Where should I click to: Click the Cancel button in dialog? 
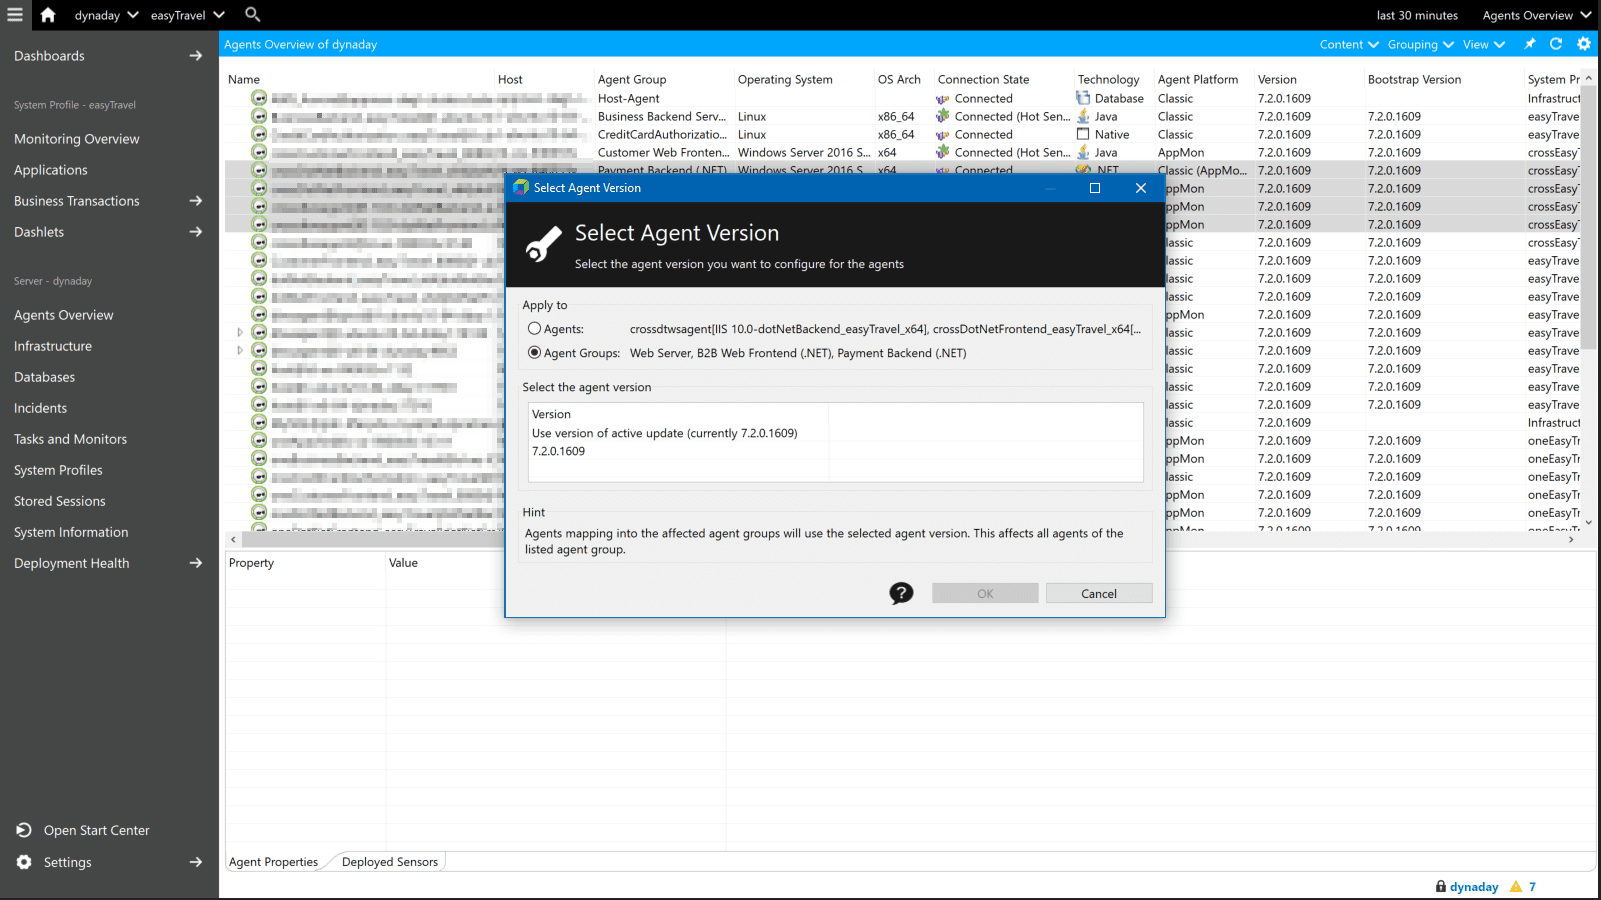click(1099, 593)
